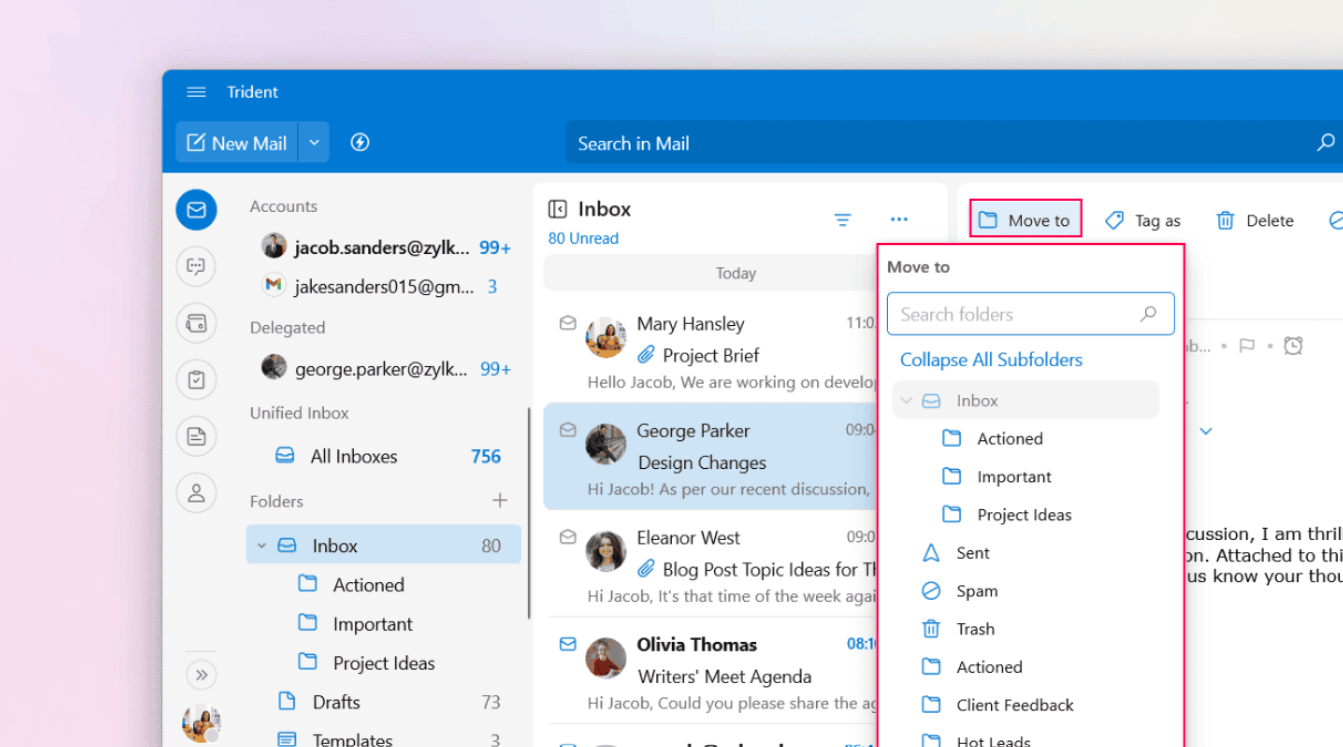Open the mail list filter icon
Image resolution: width=1343 pixels, height=747 pixels.
point(843,219)
